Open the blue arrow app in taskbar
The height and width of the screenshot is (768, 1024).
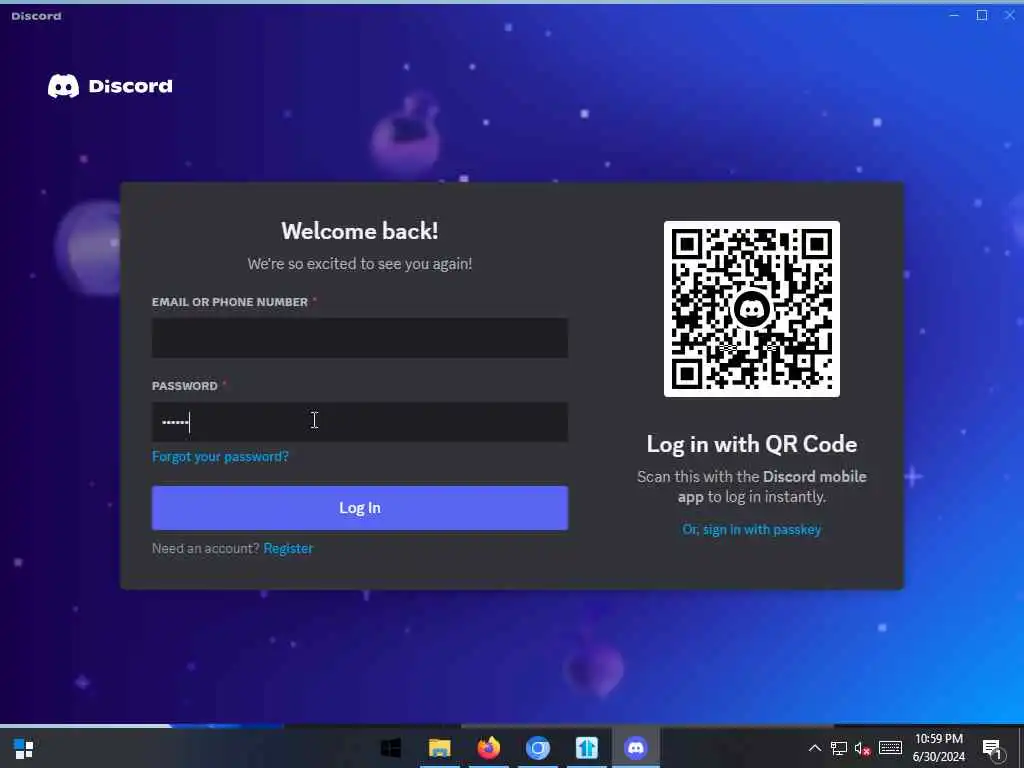tap(586, 748)
